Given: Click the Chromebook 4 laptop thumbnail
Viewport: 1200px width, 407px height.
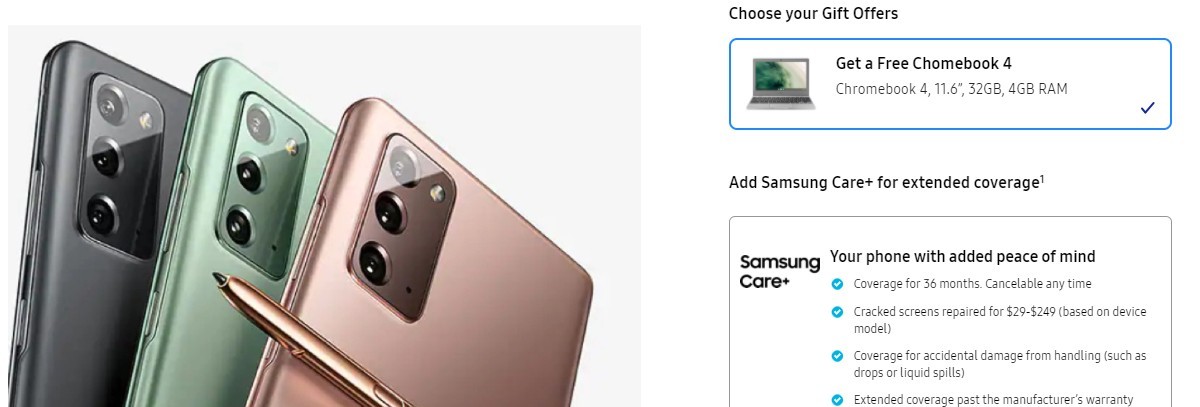Looking at the screenshot, I should 780,83.
